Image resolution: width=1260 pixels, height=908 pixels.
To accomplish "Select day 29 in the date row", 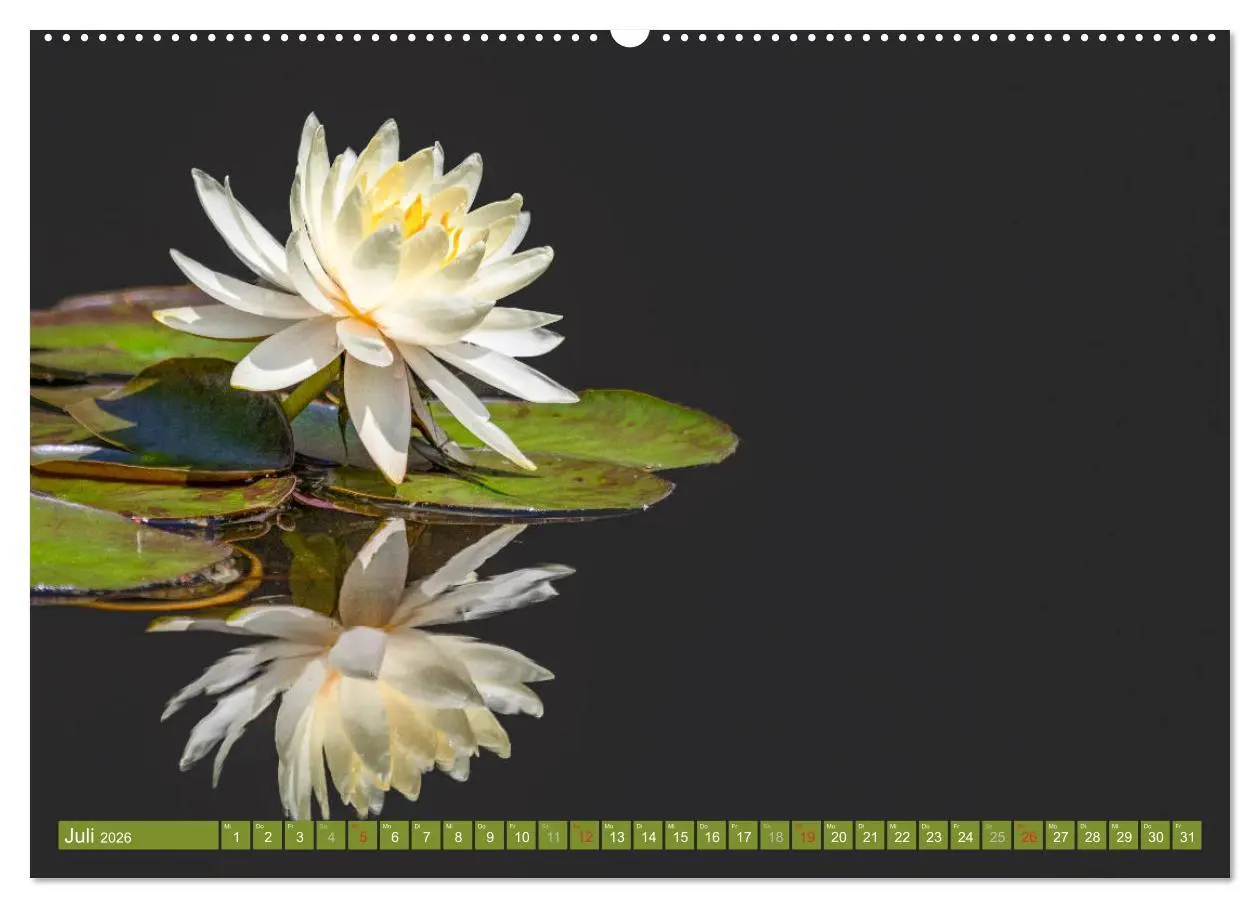I will pyautogui.click(x=1123, y=836).
